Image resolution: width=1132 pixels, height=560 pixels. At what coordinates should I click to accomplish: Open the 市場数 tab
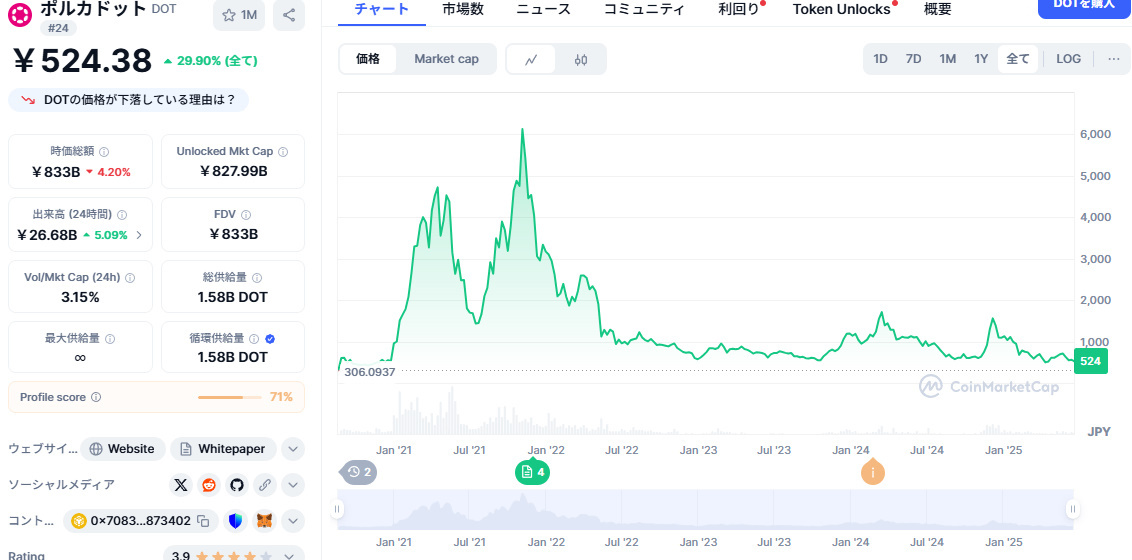tap(463, 9)
